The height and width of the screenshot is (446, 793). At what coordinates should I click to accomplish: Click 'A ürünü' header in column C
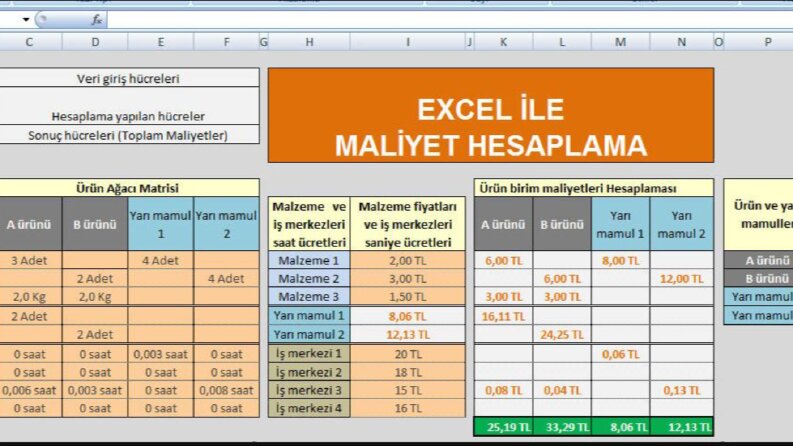point(29,224)
